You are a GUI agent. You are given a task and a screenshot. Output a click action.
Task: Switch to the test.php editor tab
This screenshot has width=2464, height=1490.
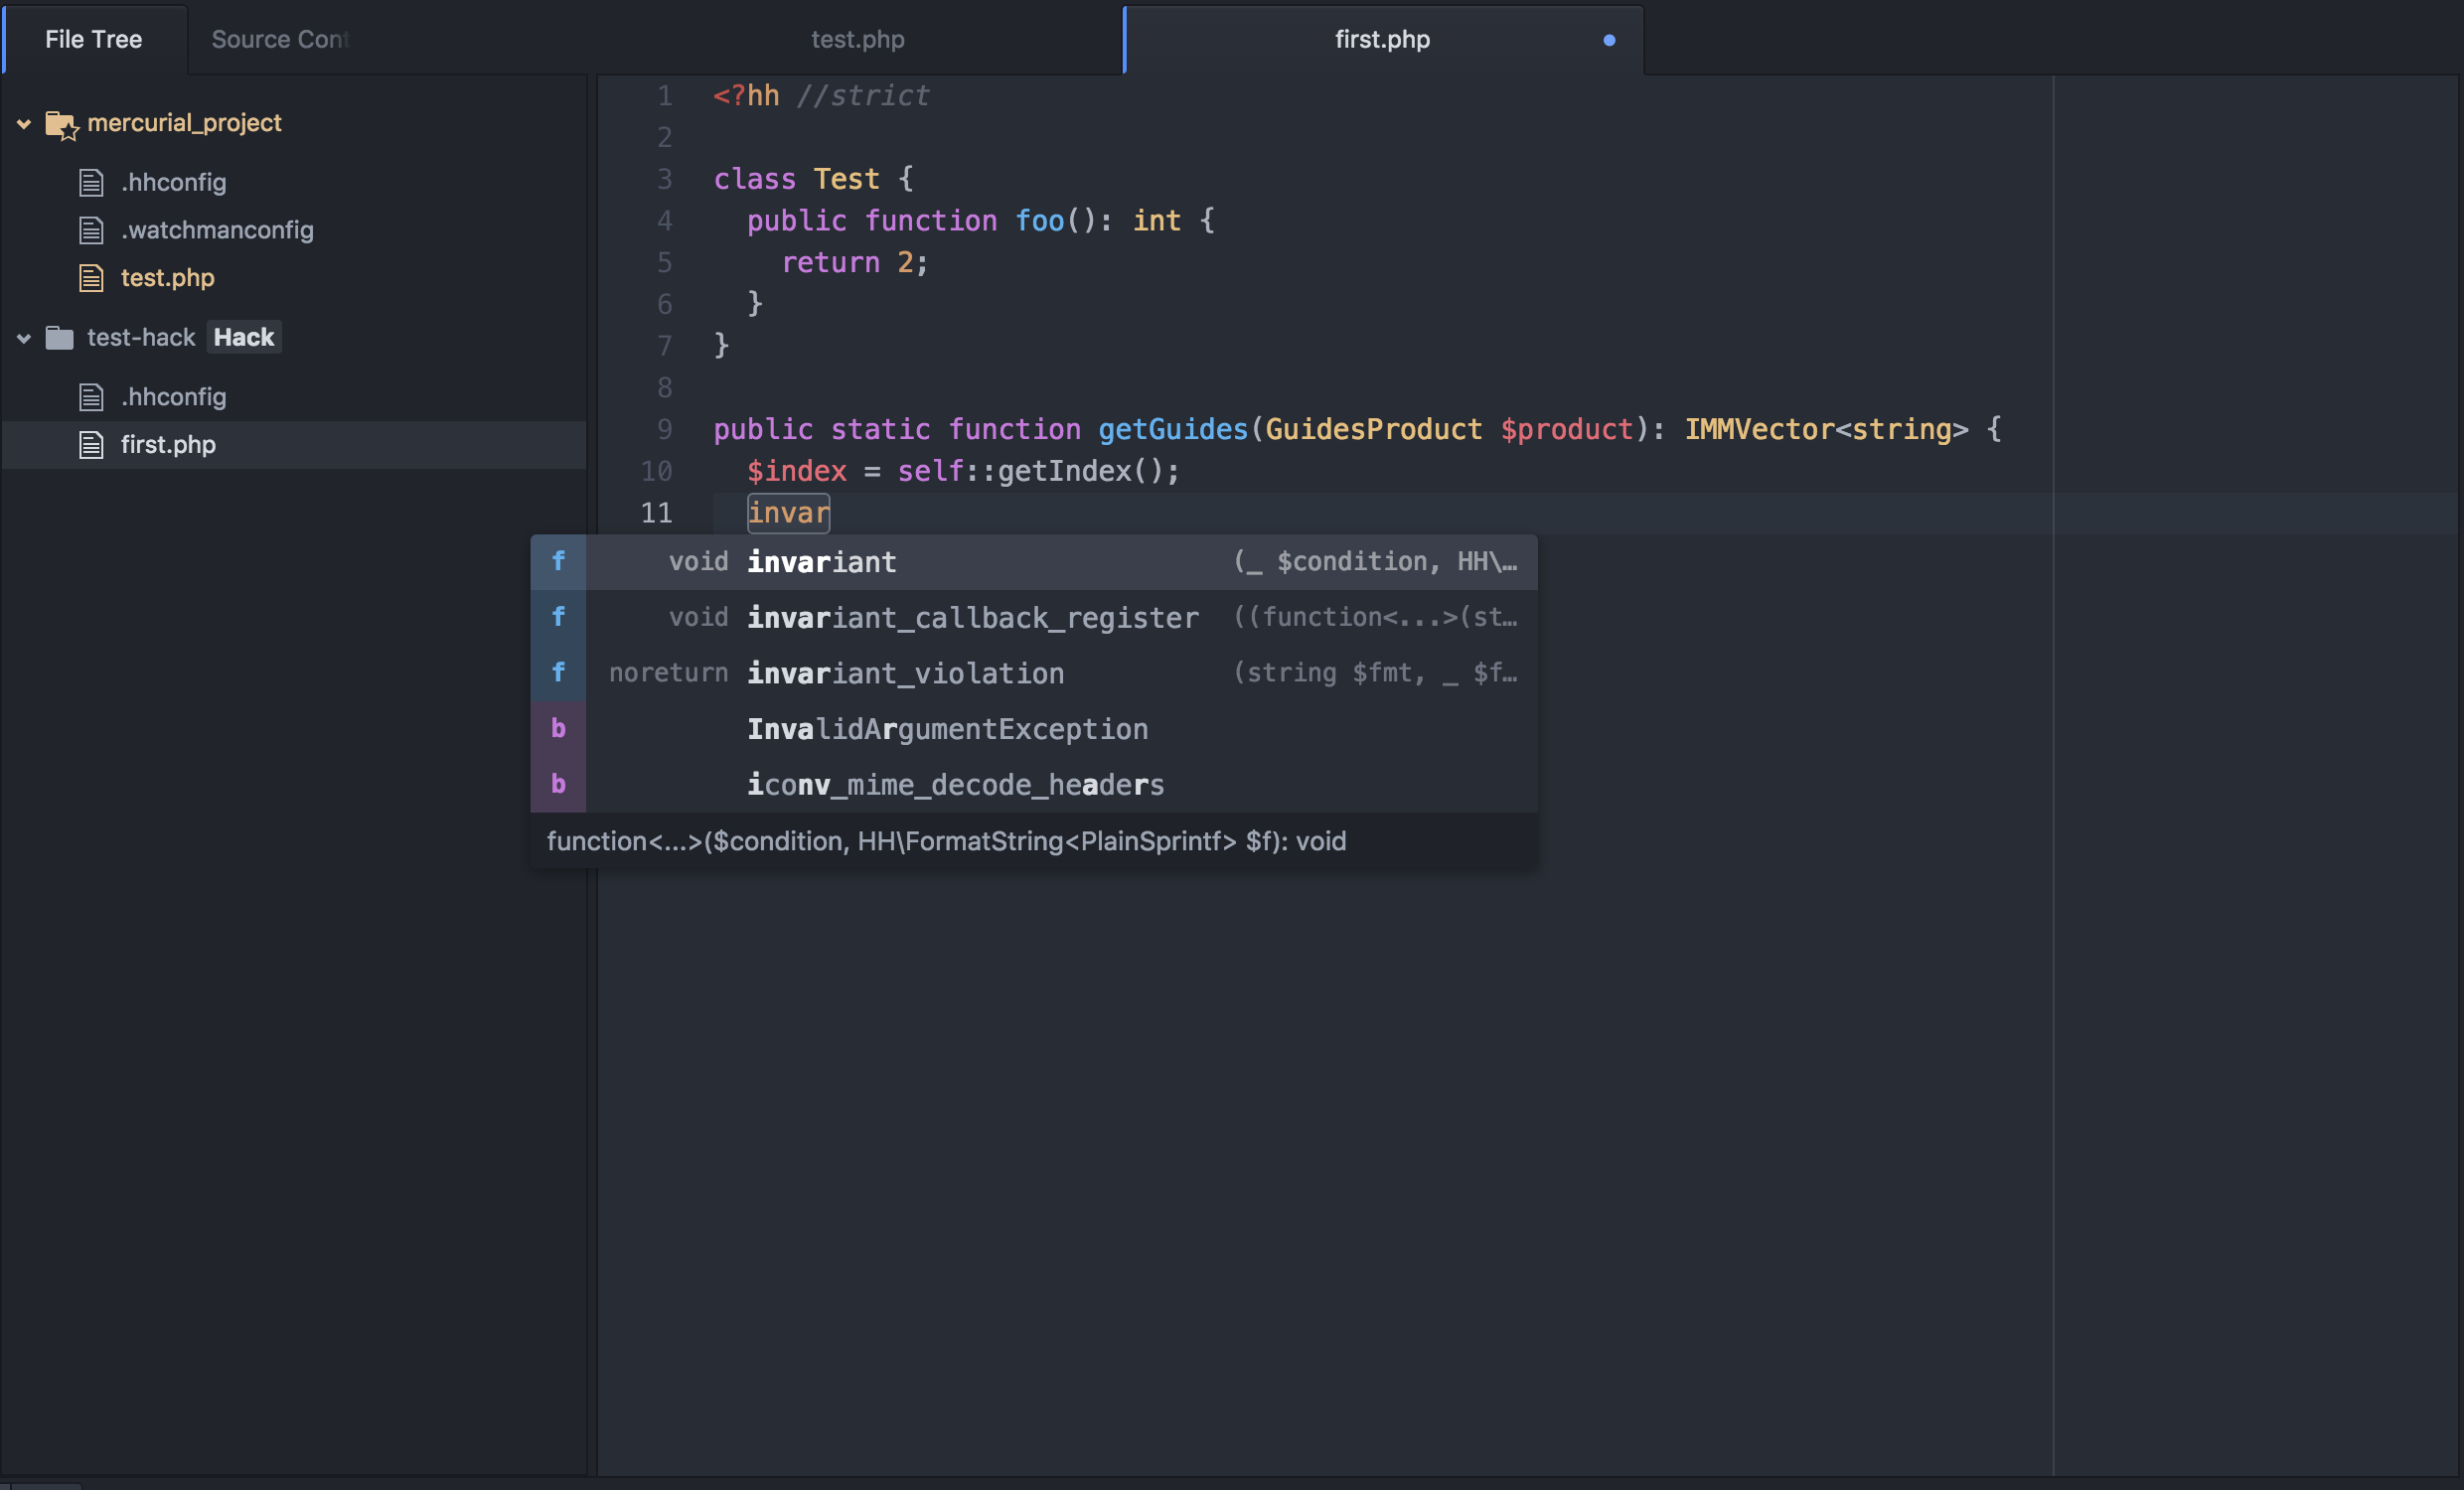click(857, 40)
